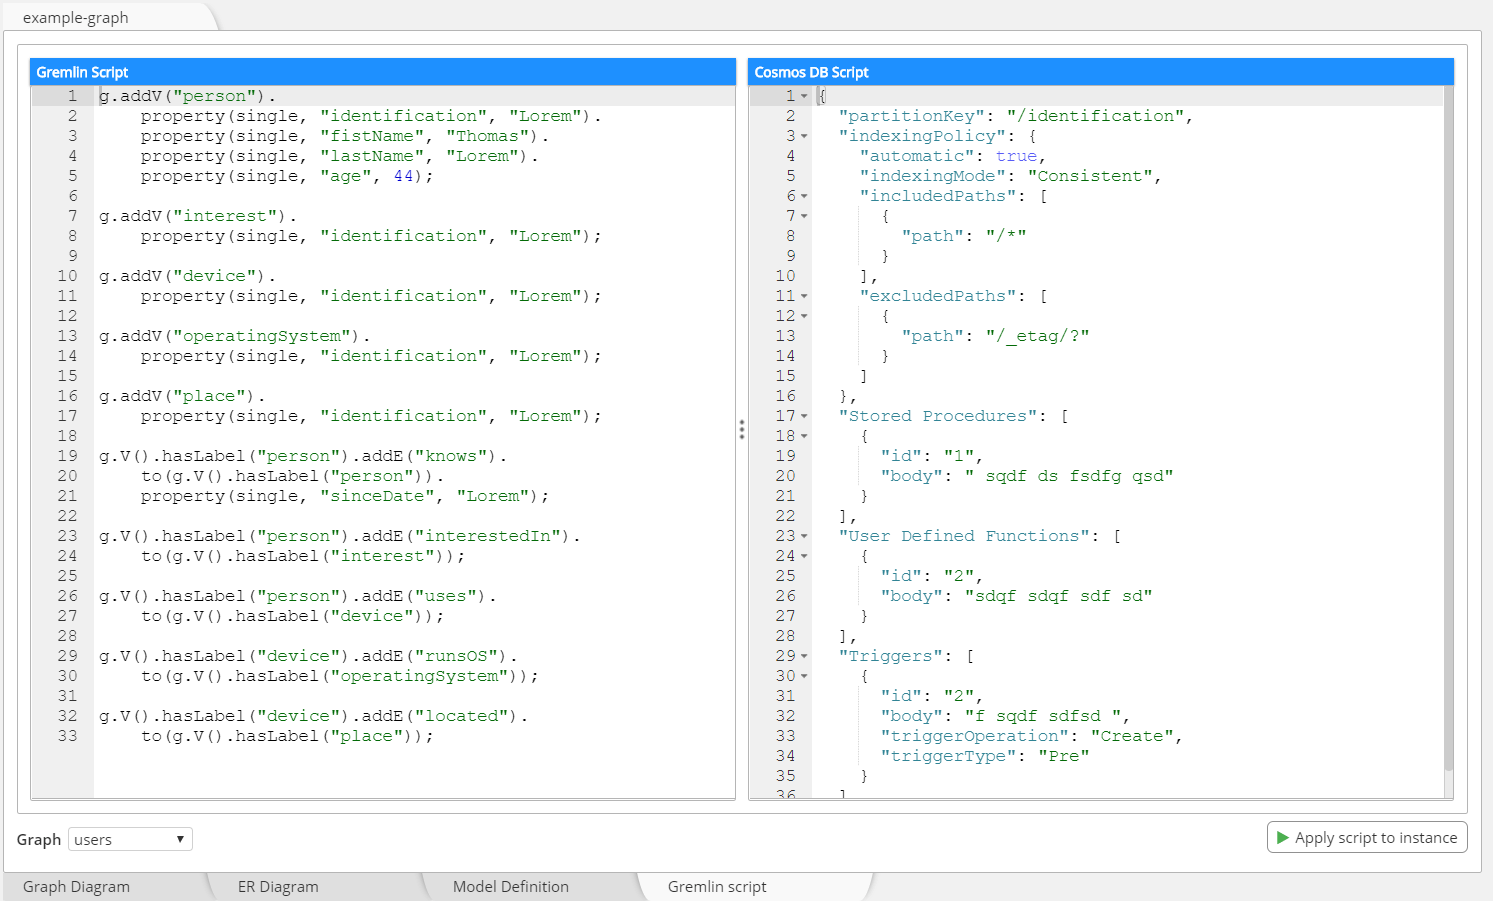1493x901 pixels.
Task: Click the "partitionKey" line in Cosmos script
Action: [1016, 116]
